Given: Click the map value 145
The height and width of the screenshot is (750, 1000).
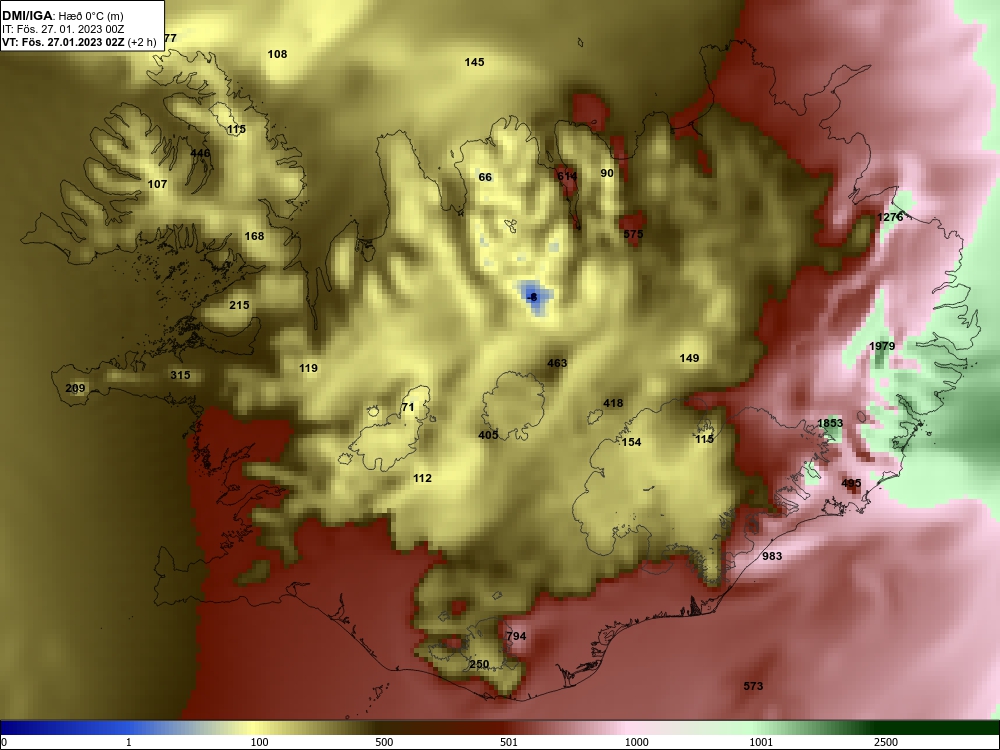Looking at the screenshot, I should point(474,62).
